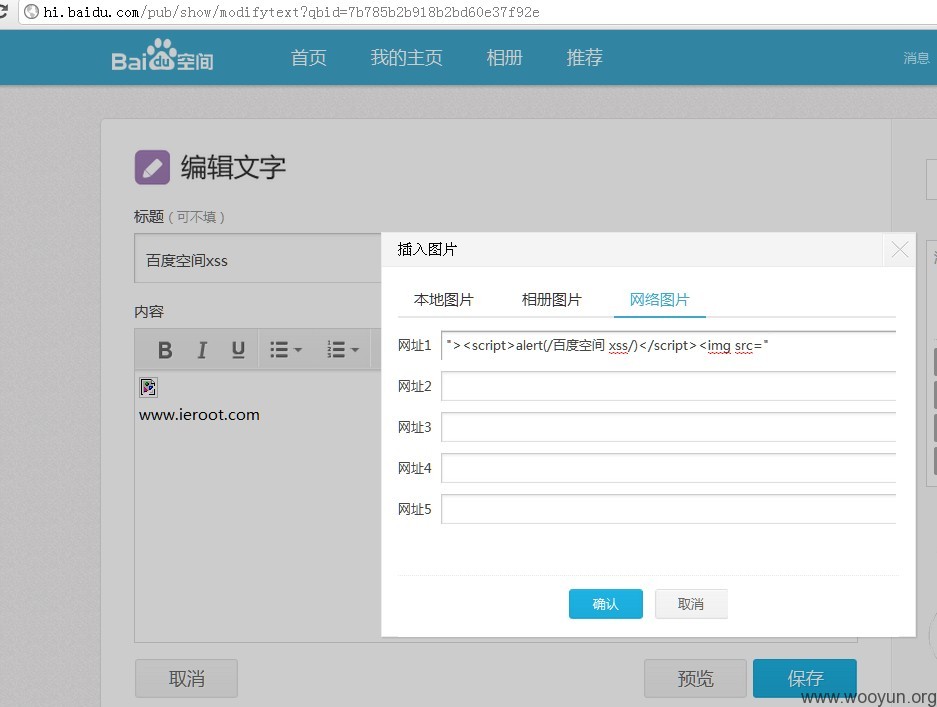Click the browser address bar URL
The width and height of the screenshot is (937, 707).
point(291,12)
